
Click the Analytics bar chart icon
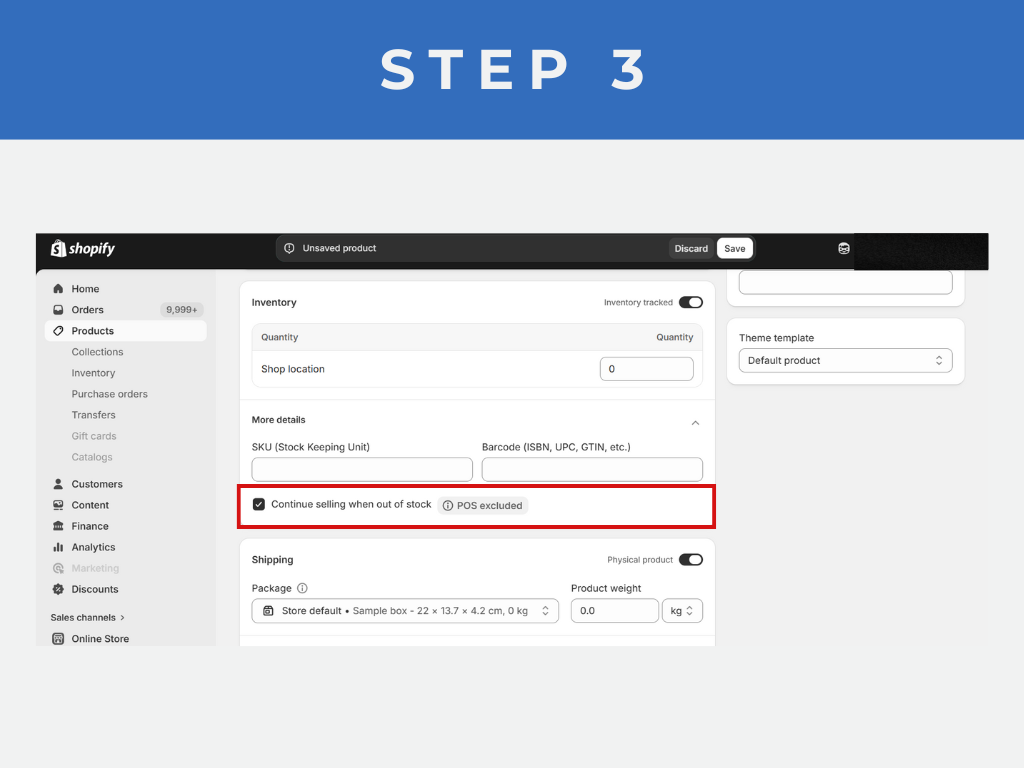coord(58,547)
